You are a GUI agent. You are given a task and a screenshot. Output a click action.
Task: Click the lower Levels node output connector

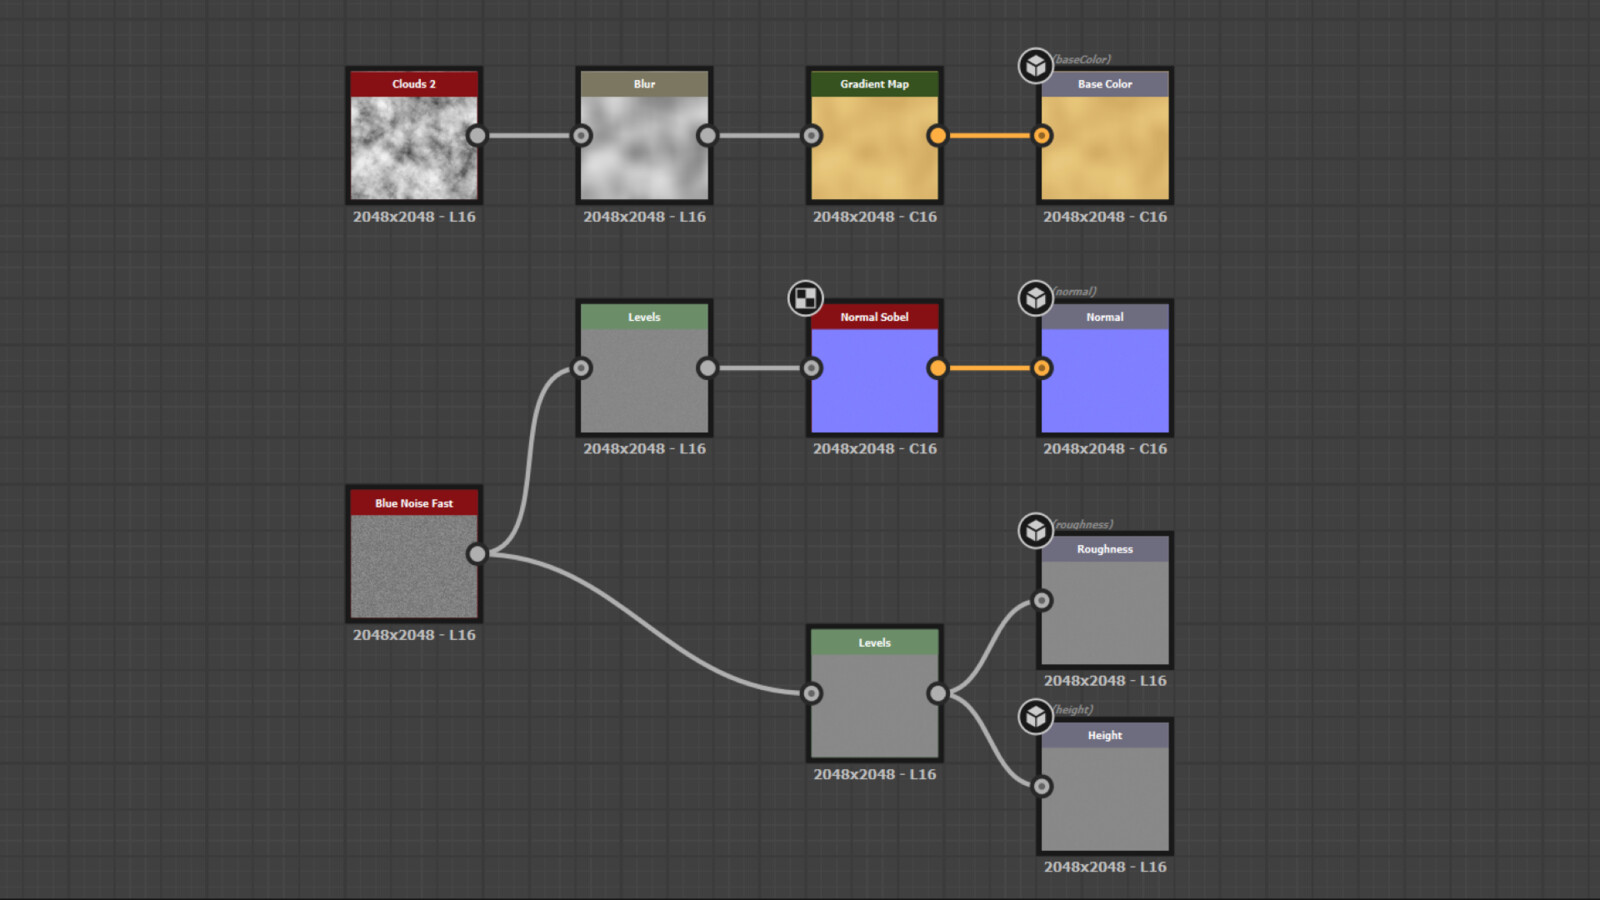click(937, 693)
